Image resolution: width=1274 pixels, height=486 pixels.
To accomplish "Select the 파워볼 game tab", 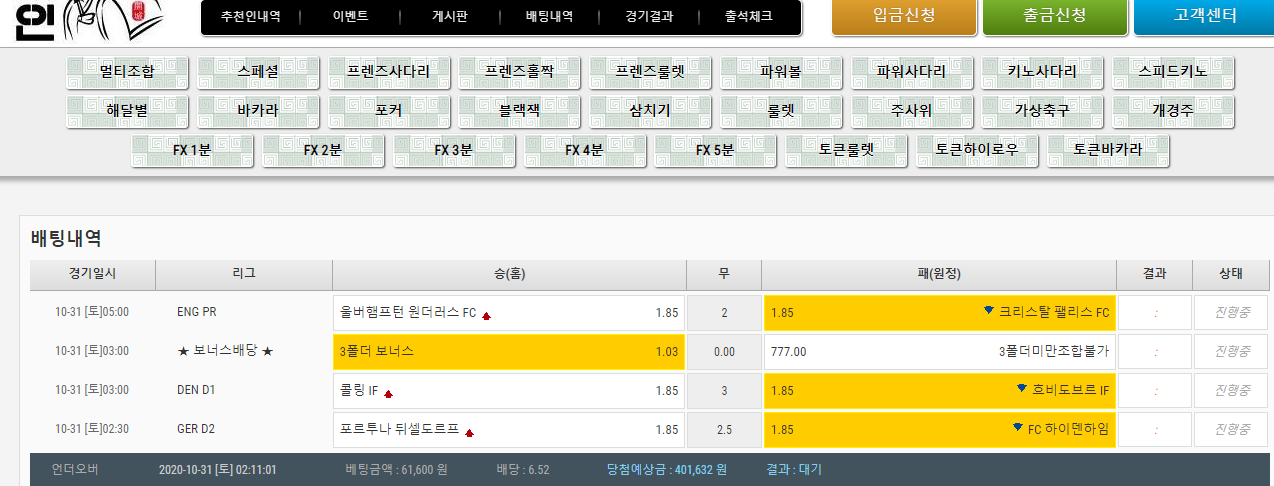I will 781,72.
